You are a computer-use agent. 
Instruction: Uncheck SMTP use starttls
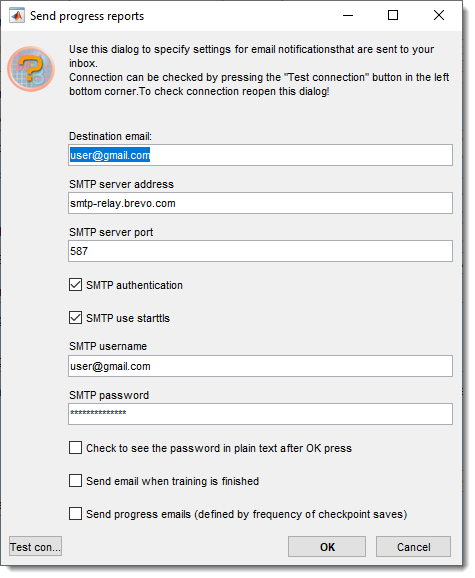76,318
